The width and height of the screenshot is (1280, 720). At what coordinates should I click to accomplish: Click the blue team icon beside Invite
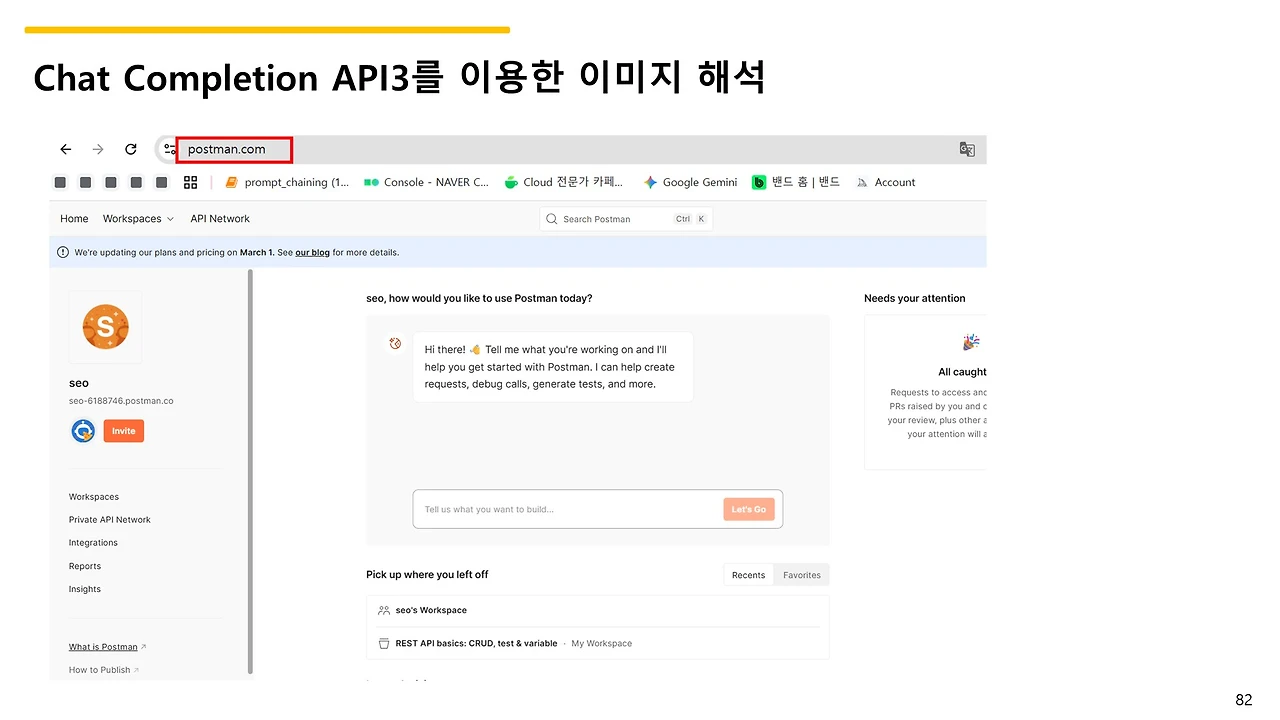83,431
